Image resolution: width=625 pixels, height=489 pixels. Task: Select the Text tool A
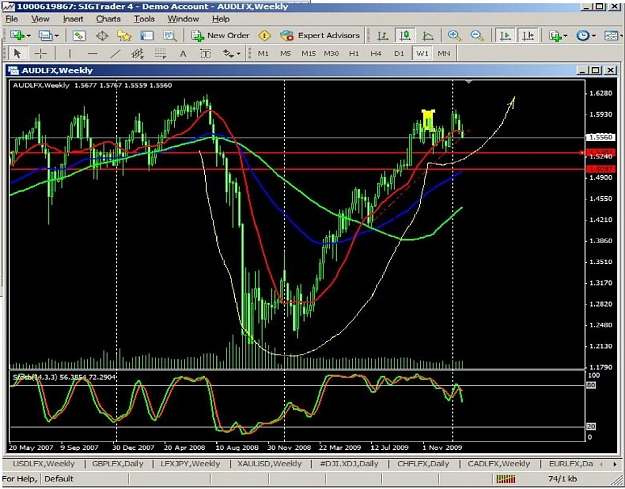[x=183, y=53]
